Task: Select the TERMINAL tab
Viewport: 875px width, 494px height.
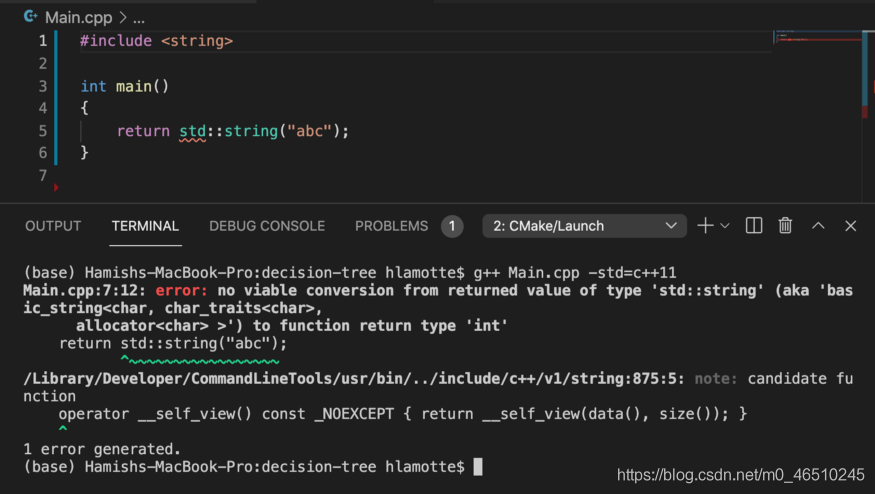Action: [x=145, y=226]
